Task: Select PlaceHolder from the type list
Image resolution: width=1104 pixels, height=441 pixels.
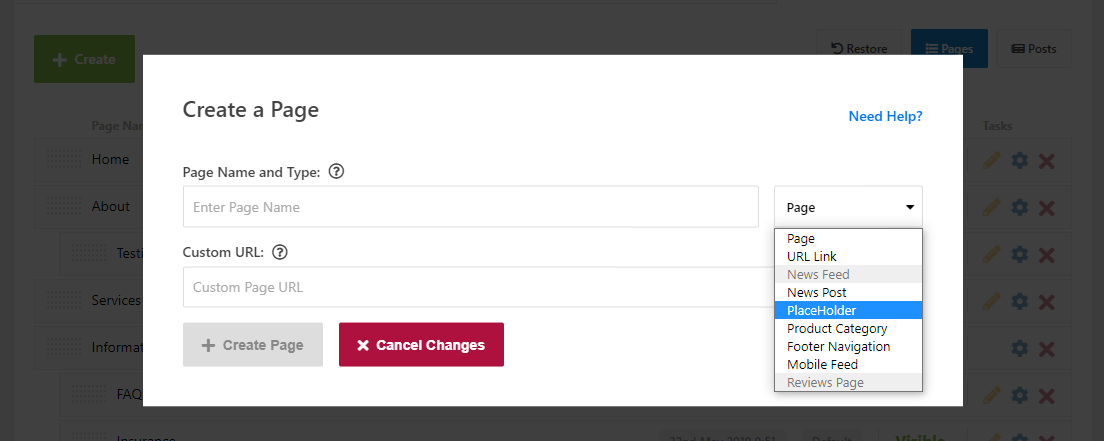Action: [848, 310]
